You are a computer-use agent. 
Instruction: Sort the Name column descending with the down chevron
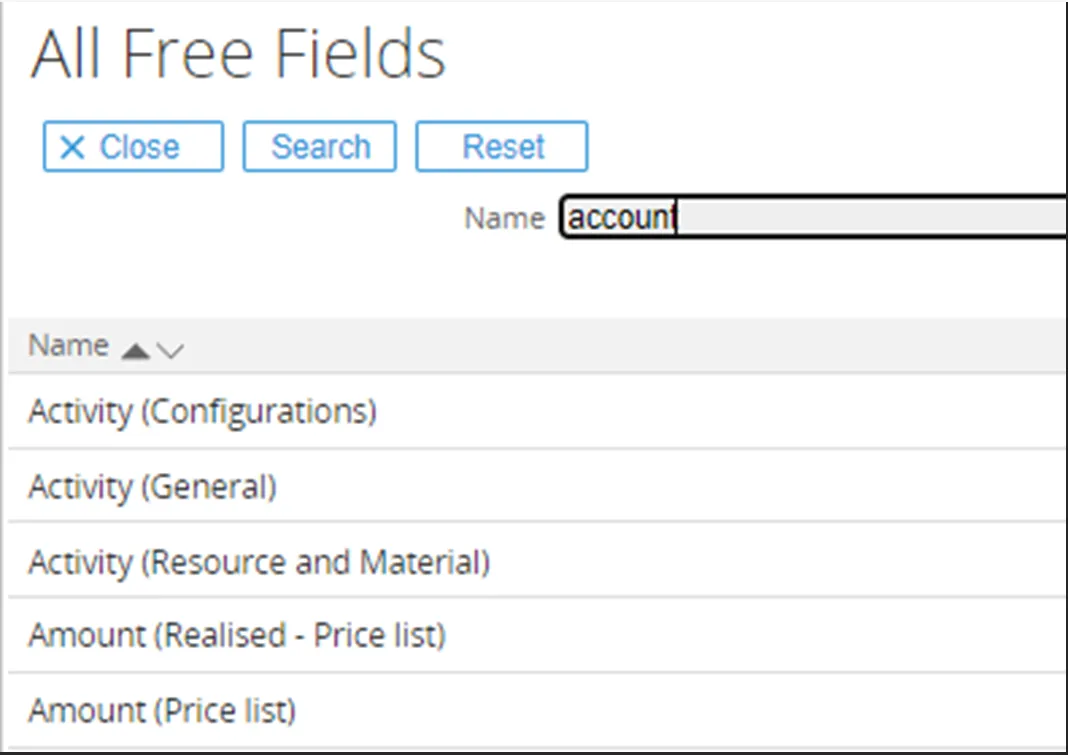click(x=170, y=350)
